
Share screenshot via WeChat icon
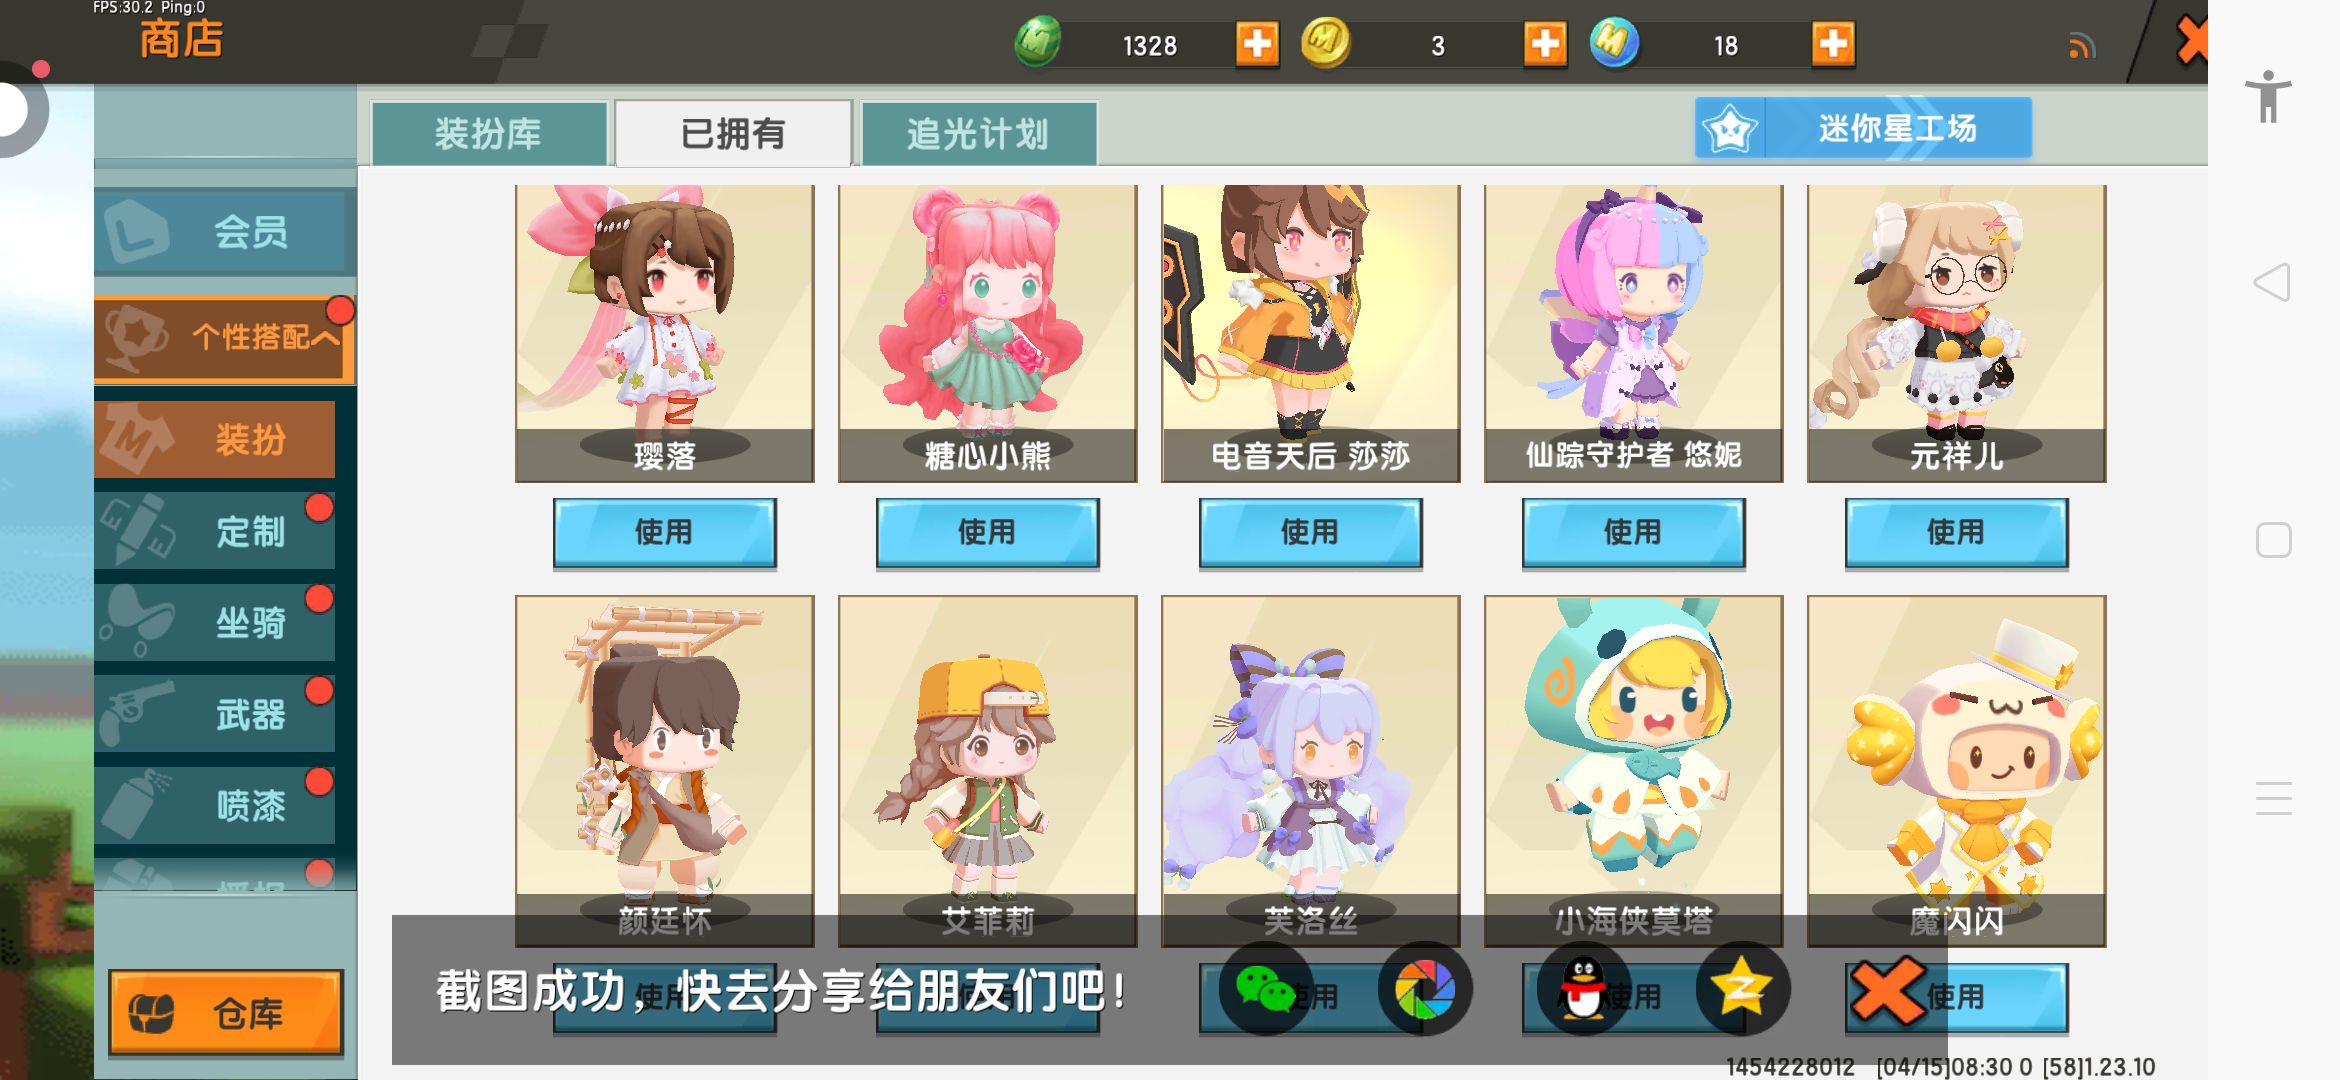click(1265, 989)
